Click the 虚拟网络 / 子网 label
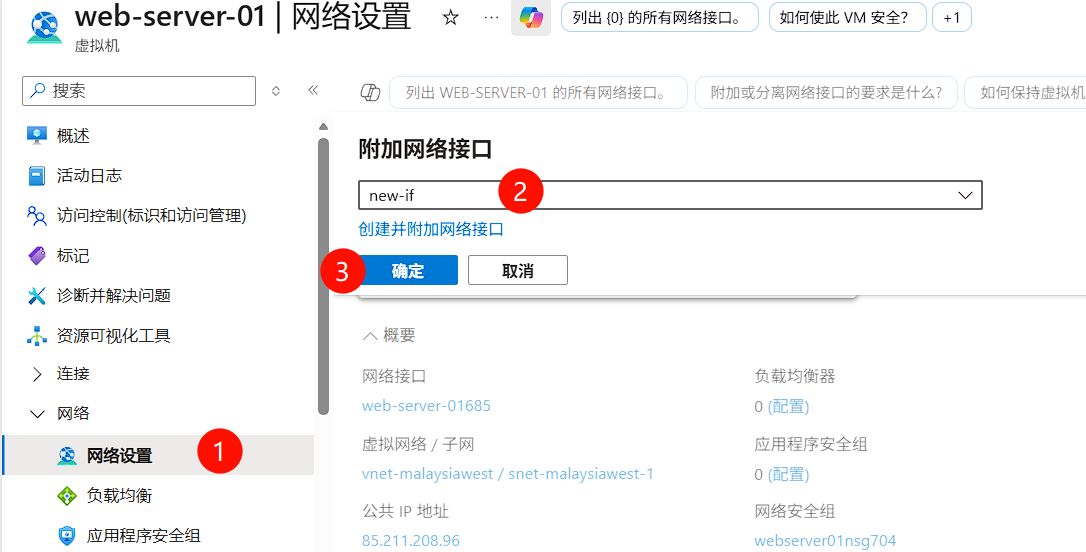The image size is (1086, 552). (418, 444)
